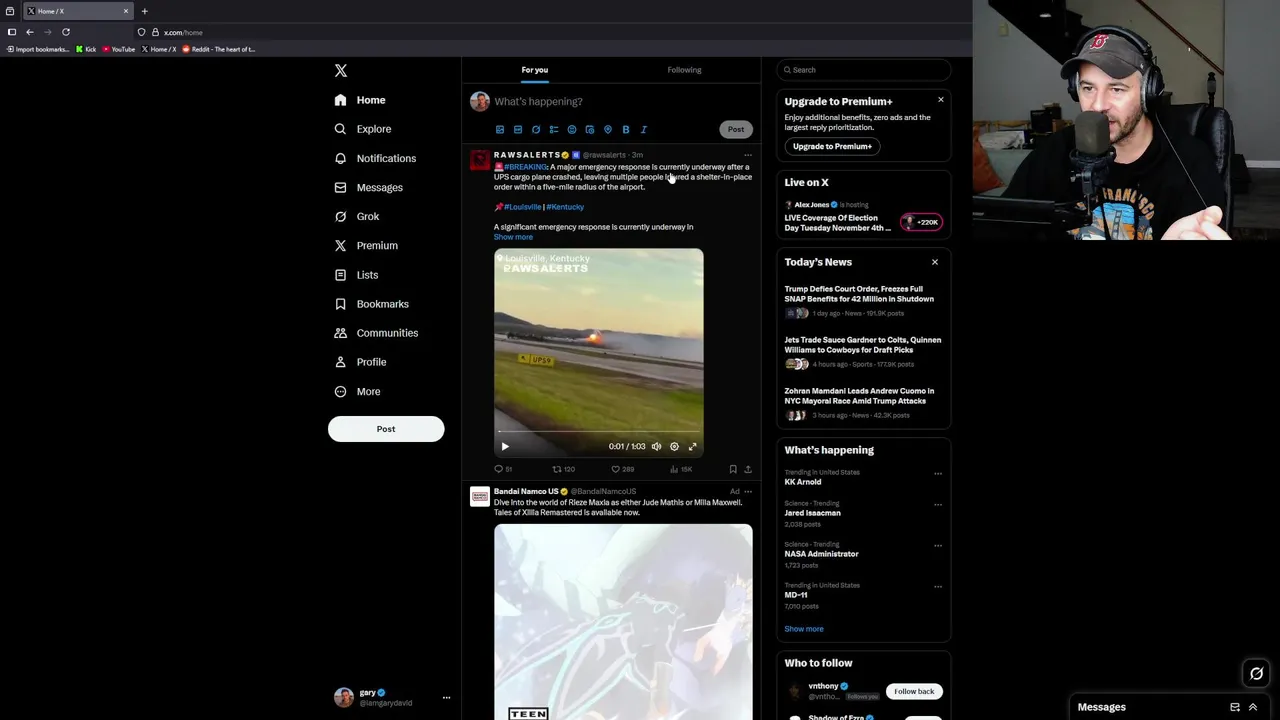View analytics for the RAWSALERTS post
The width and height of the screenshot is (1280, 720).
coord(680,469)
